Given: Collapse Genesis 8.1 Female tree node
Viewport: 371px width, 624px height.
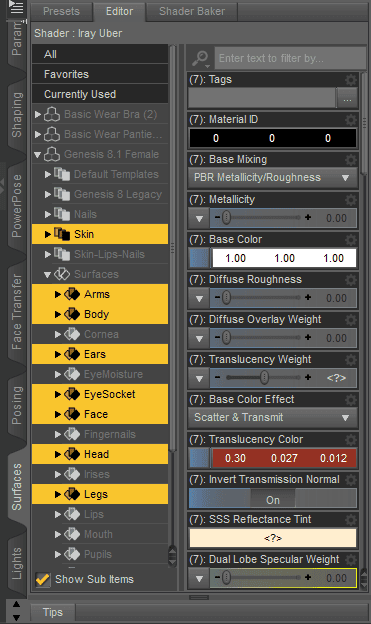Looking at the screenshot, I should tap(38, 154).
